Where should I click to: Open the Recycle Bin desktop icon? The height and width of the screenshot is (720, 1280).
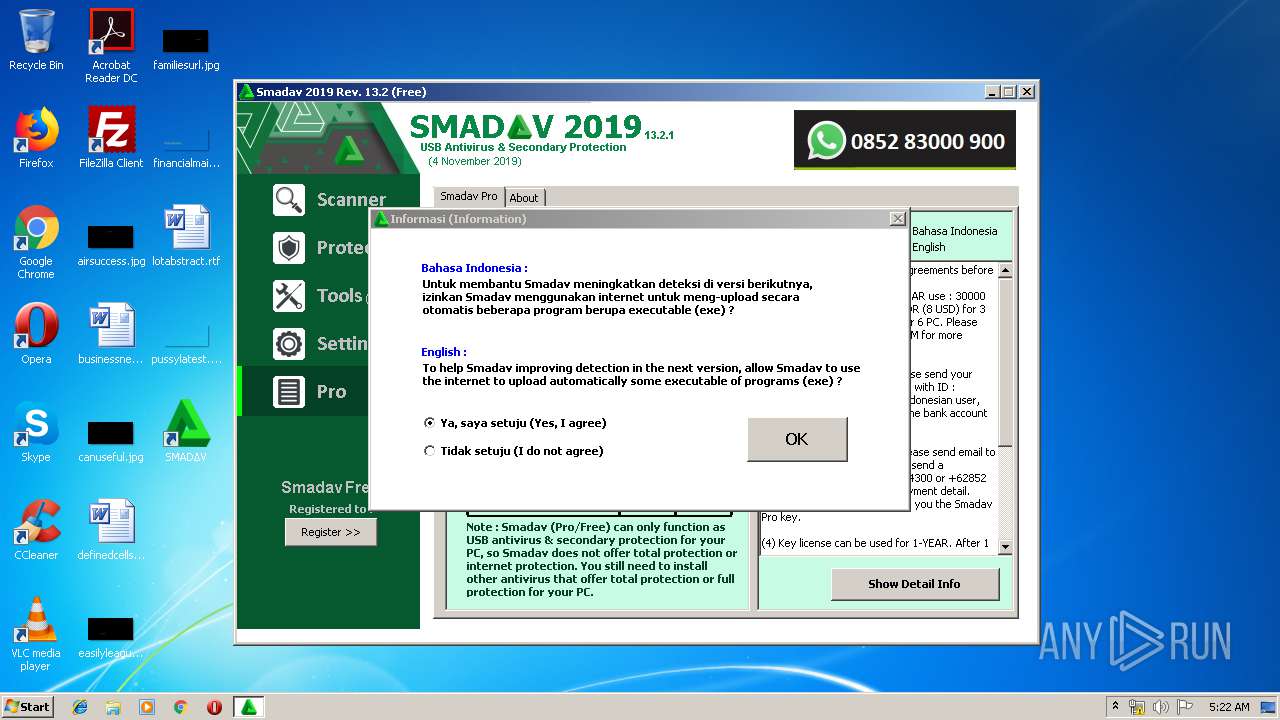tap(36, 40)
